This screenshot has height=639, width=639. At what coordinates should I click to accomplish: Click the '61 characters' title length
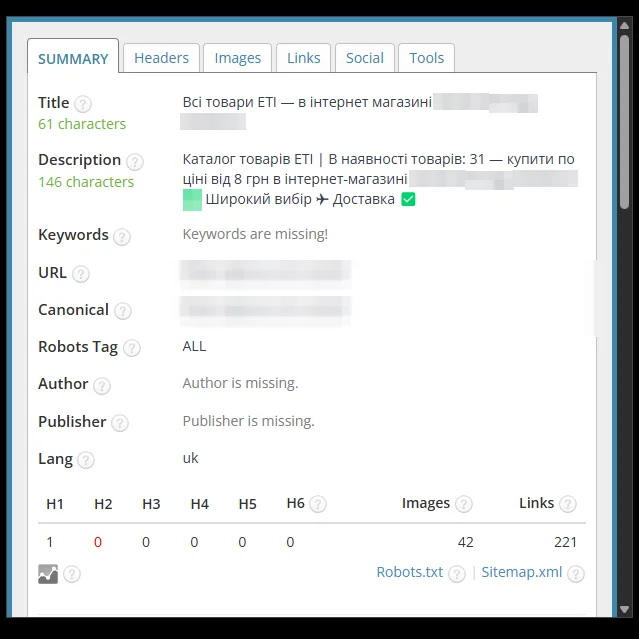pos(82,124)
